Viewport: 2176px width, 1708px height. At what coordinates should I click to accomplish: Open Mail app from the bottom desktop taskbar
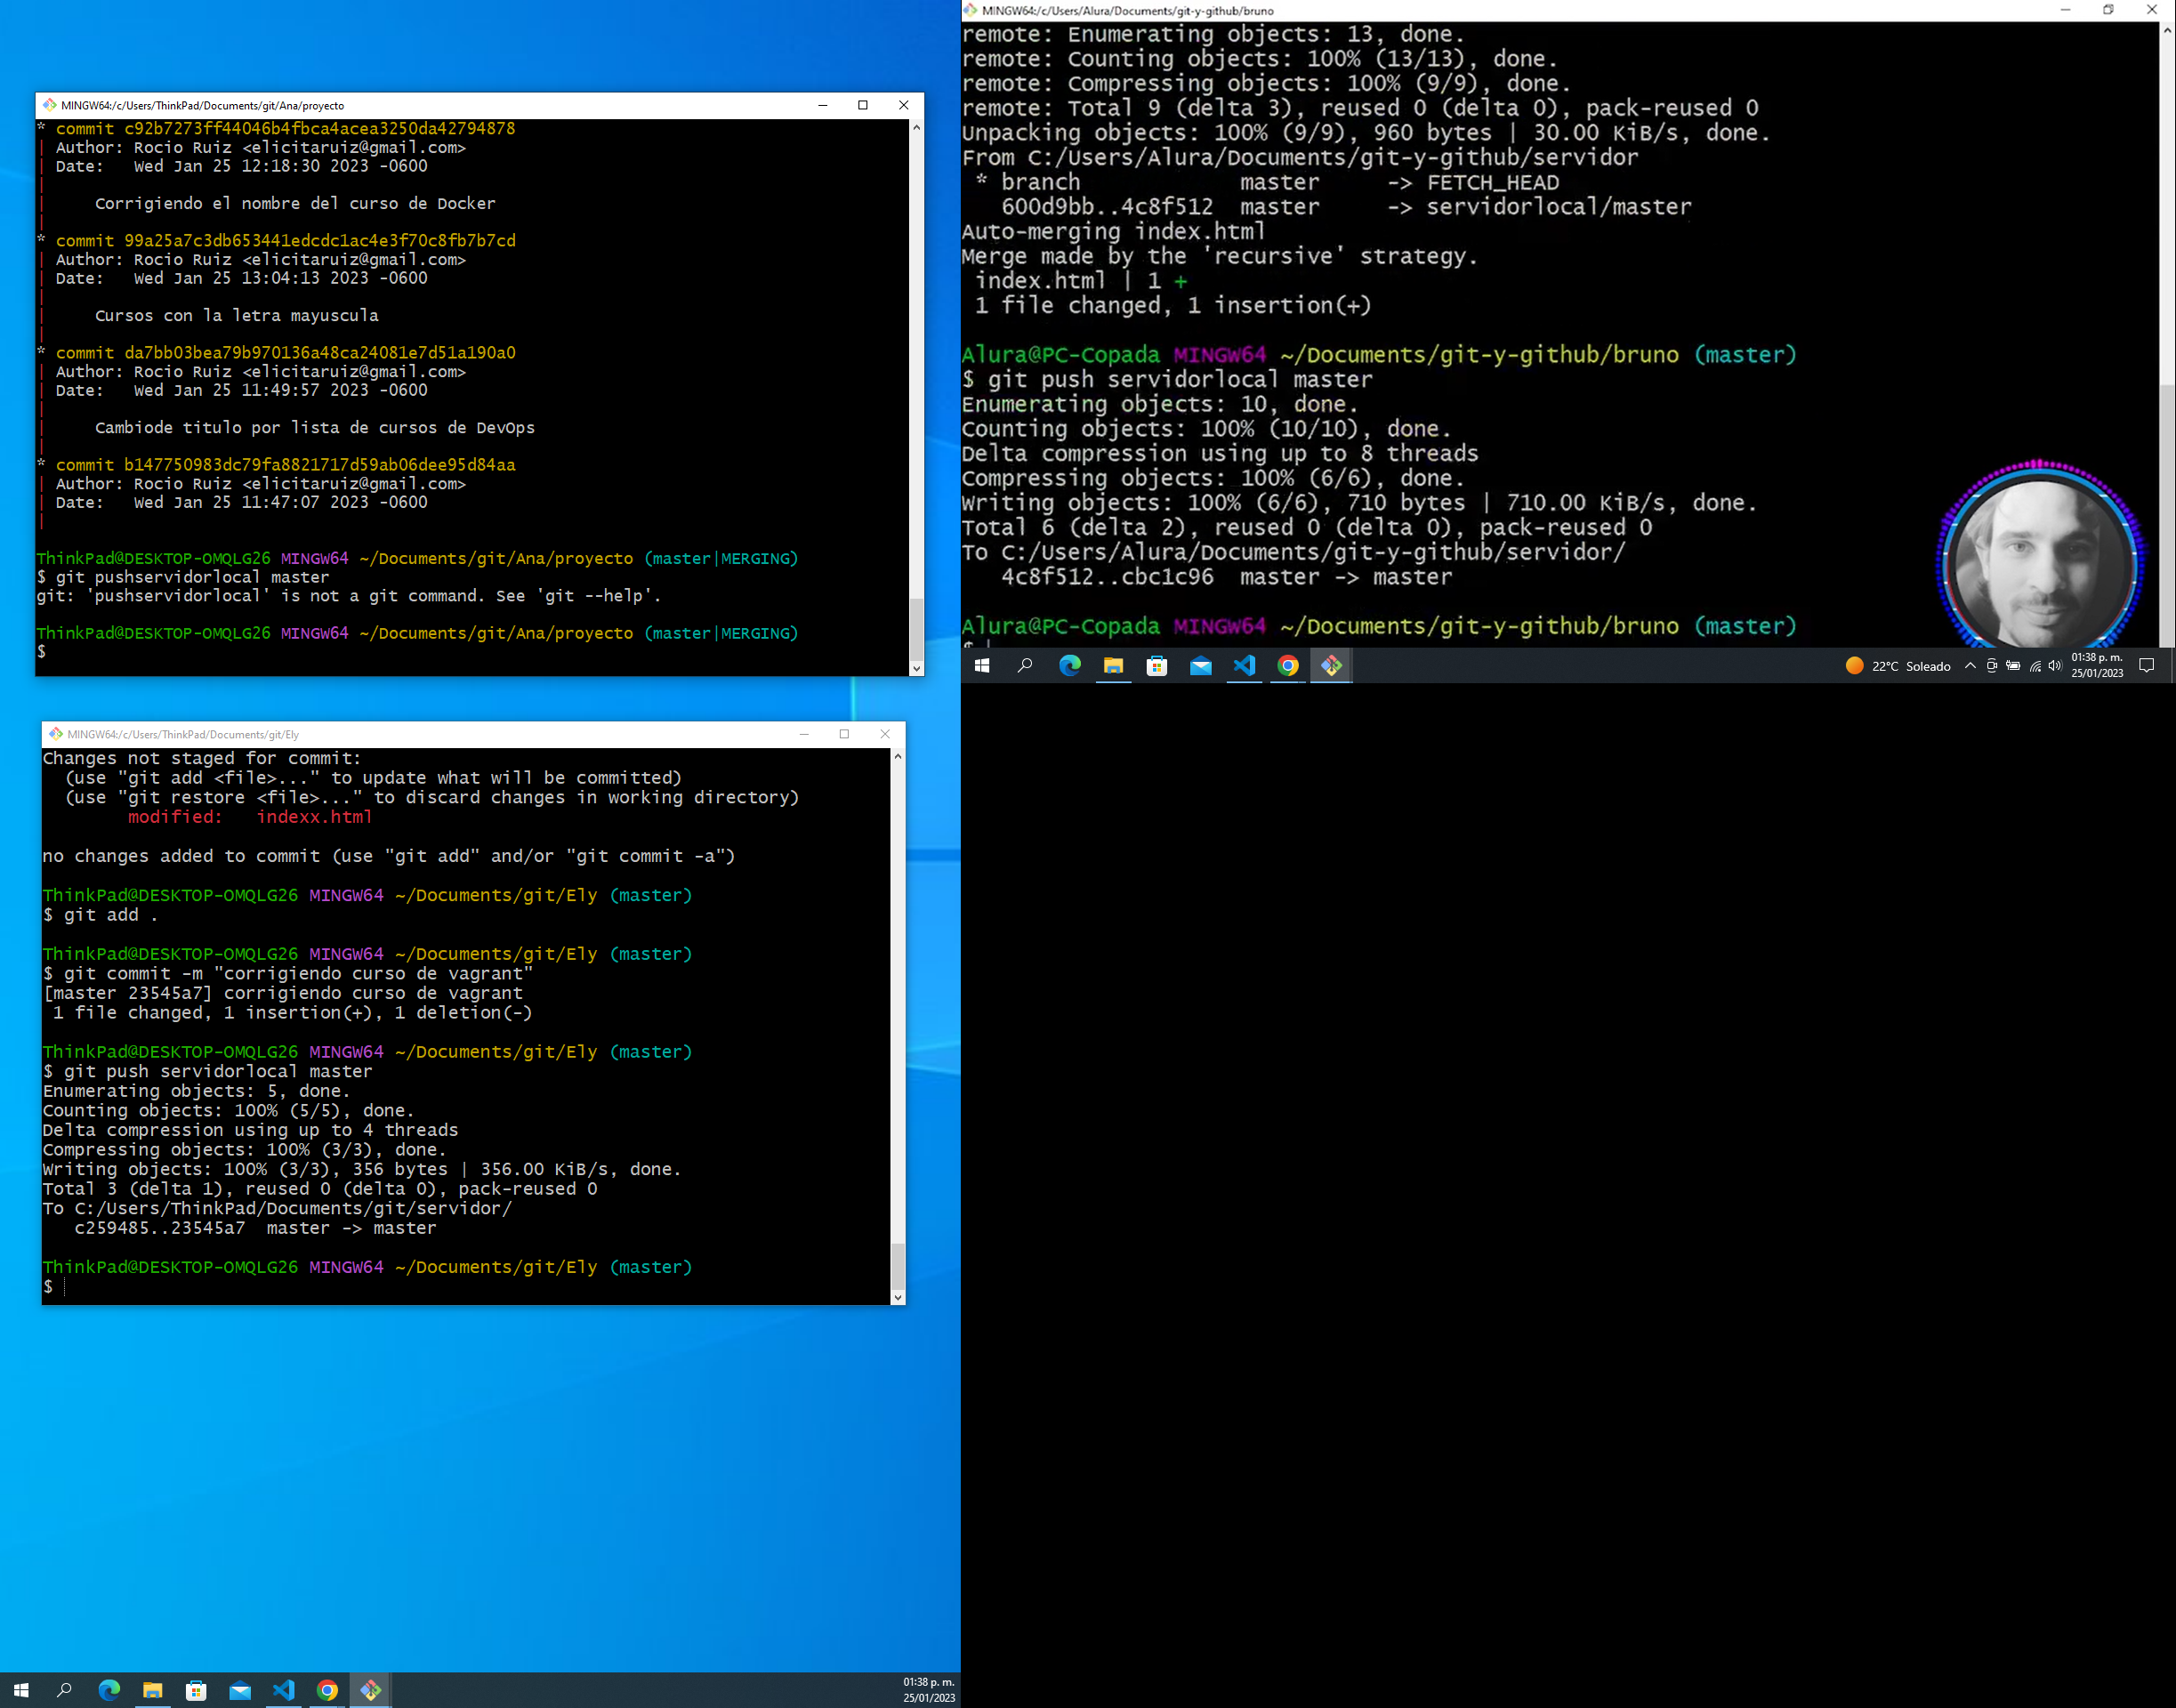(x=241, y=1690)
